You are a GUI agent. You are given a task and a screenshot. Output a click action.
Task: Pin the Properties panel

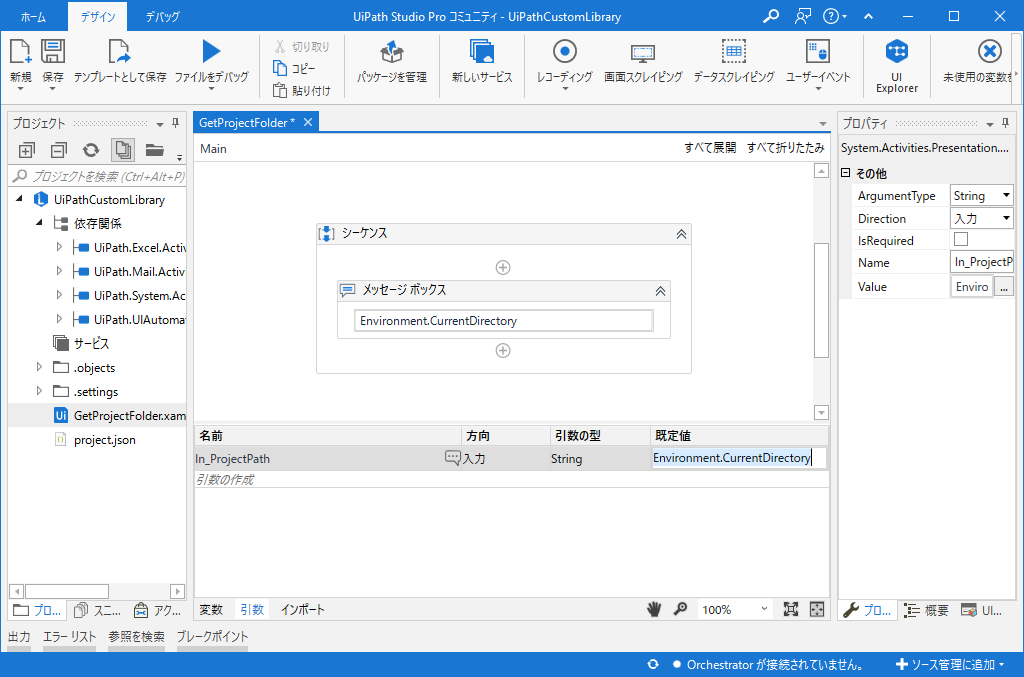[x=1005, y=123]
